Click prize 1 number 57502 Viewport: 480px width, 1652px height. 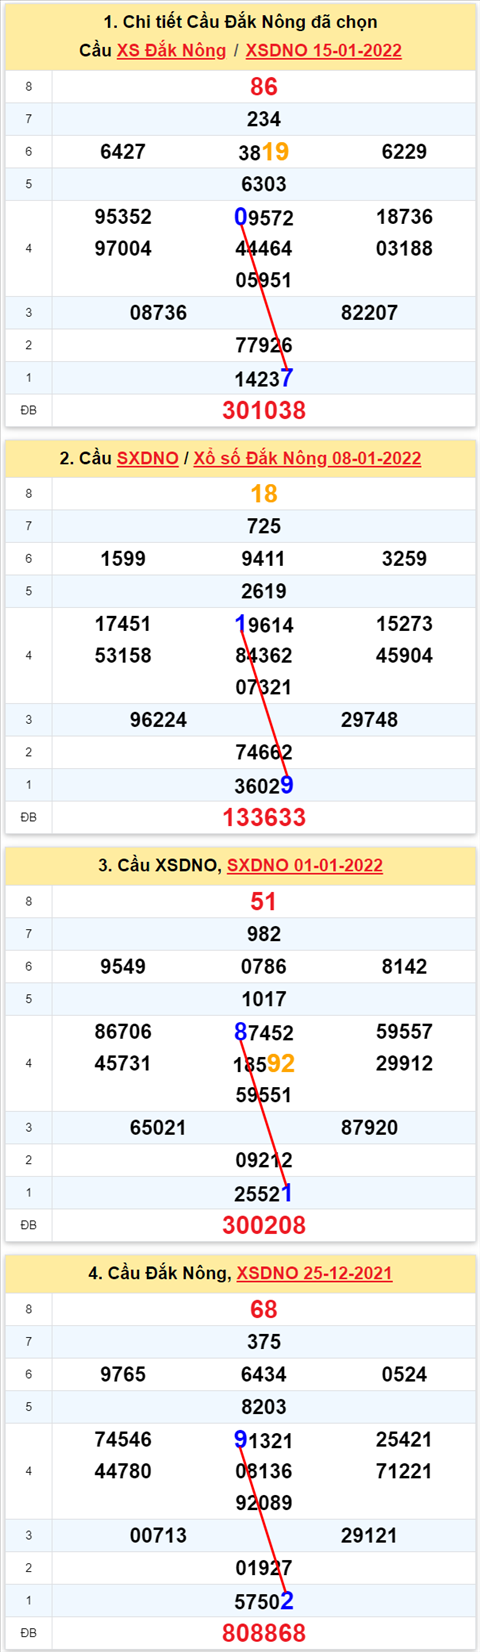(x=264, y=1600)
